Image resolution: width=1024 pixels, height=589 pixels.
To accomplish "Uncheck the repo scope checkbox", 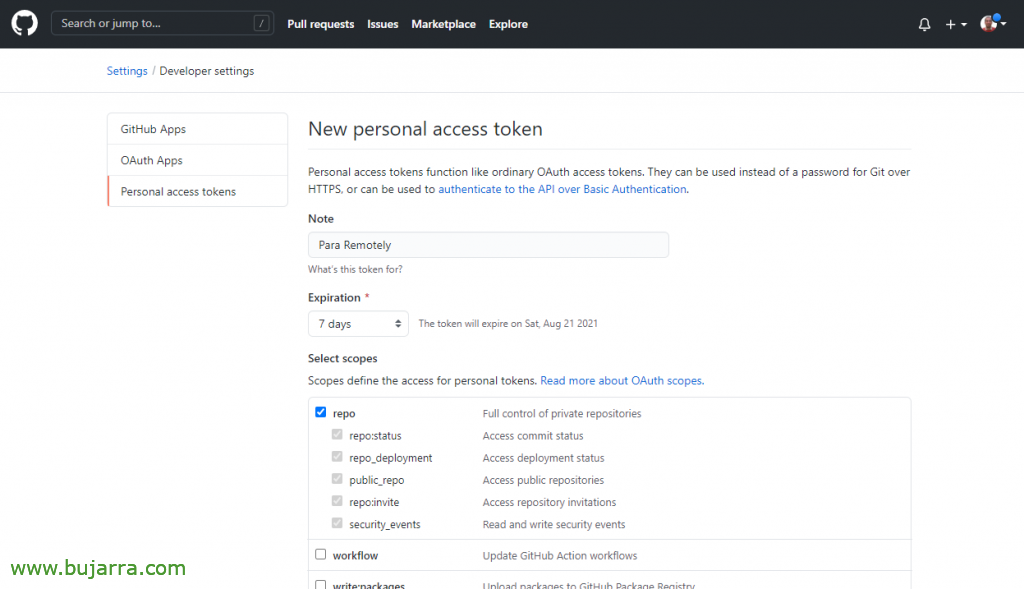I will (320, 411).
